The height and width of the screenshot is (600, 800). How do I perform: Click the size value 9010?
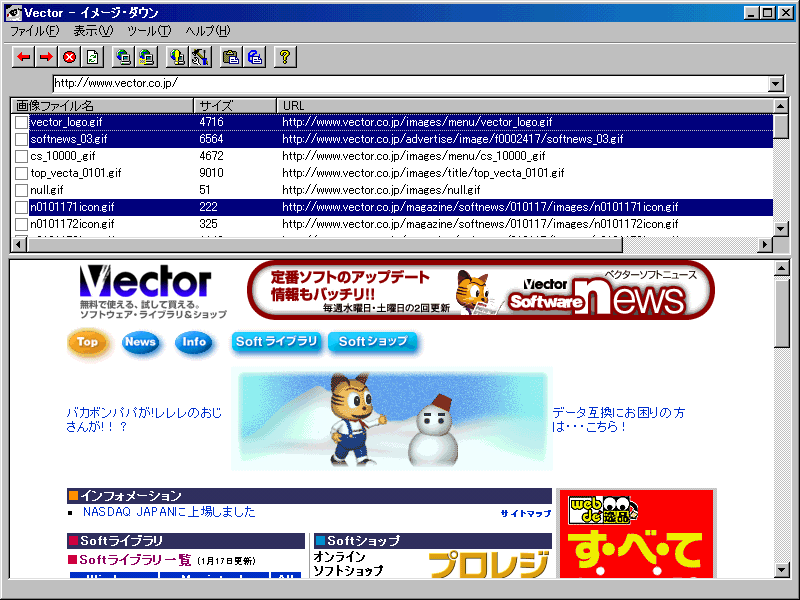[211, 173]
